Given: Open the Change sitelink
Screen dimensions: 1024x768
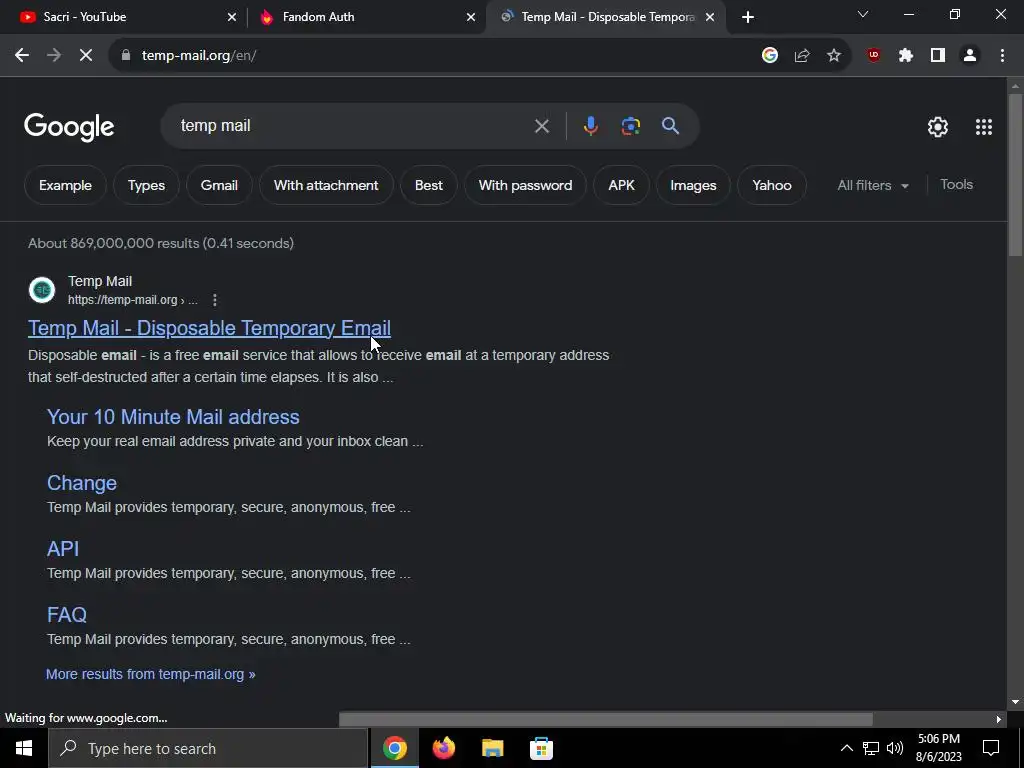Looking at the screenshot, I should [x=82, y=483].
